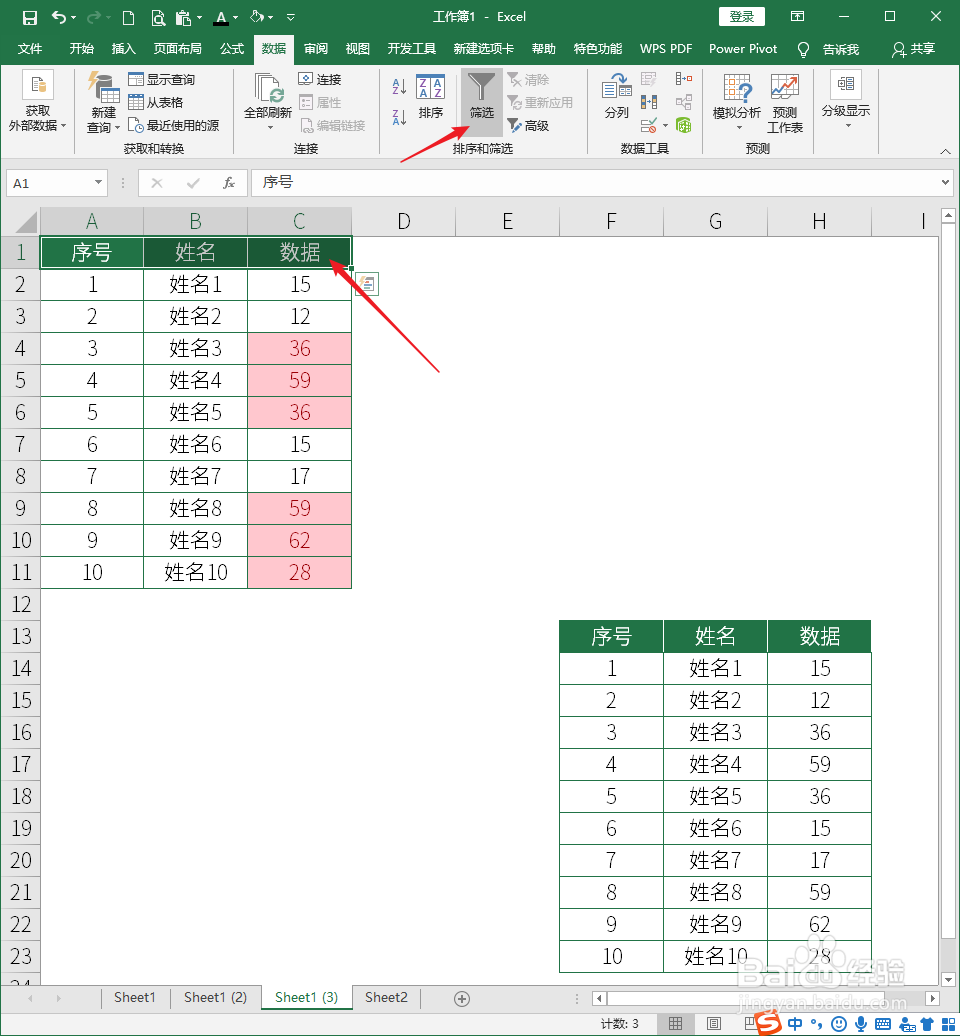This screenshot has width=960, height=1036.
Task: Open the Formulas tab
Action: click(x=232, y=49)
